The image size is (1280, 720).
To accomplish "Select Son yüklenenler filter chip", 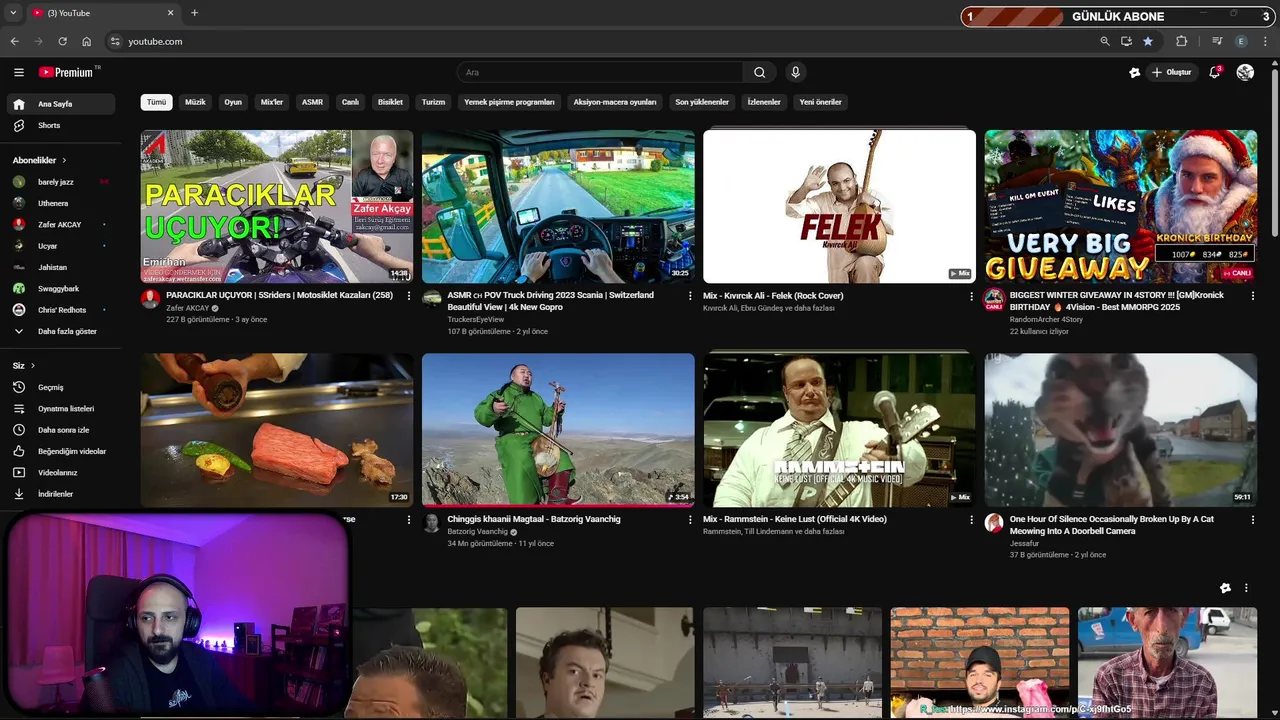I will 702,102.
